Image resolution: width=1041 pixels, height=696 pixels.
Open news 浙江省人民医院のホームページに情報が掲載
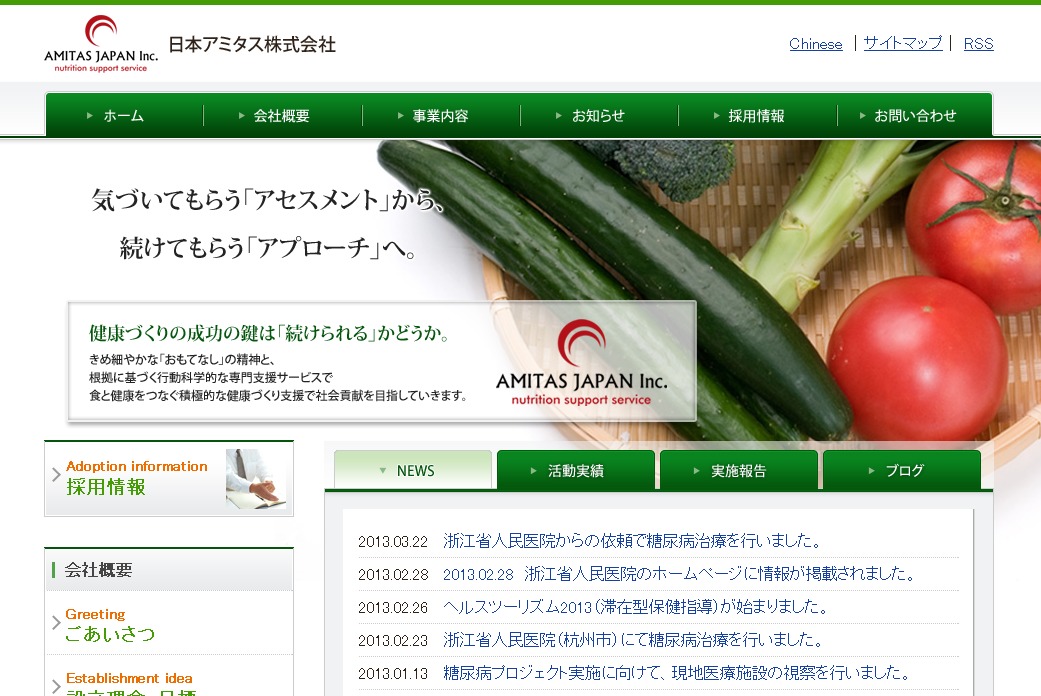coord(679,574)
